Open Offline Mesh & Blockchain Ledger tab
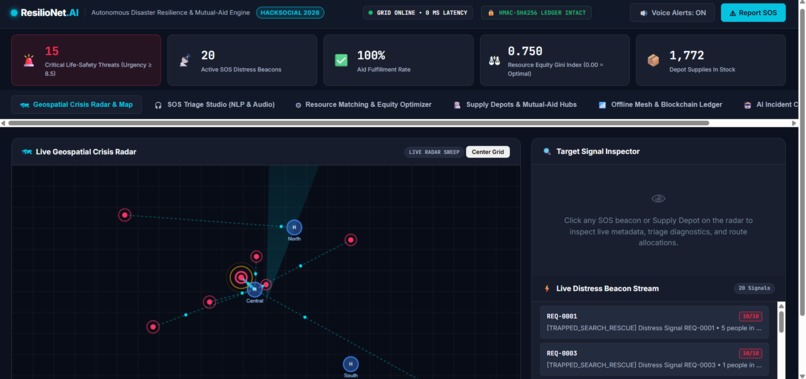Screen dimensions: 806x379 click(661, 105)
